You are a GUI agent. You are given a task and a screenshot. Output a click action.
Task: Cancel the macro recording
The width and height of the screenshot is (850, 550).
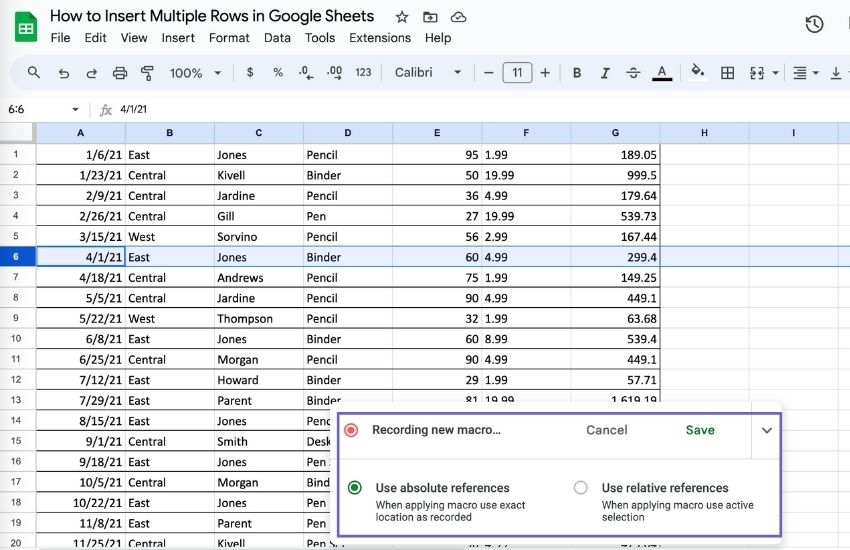pos(607,430)
